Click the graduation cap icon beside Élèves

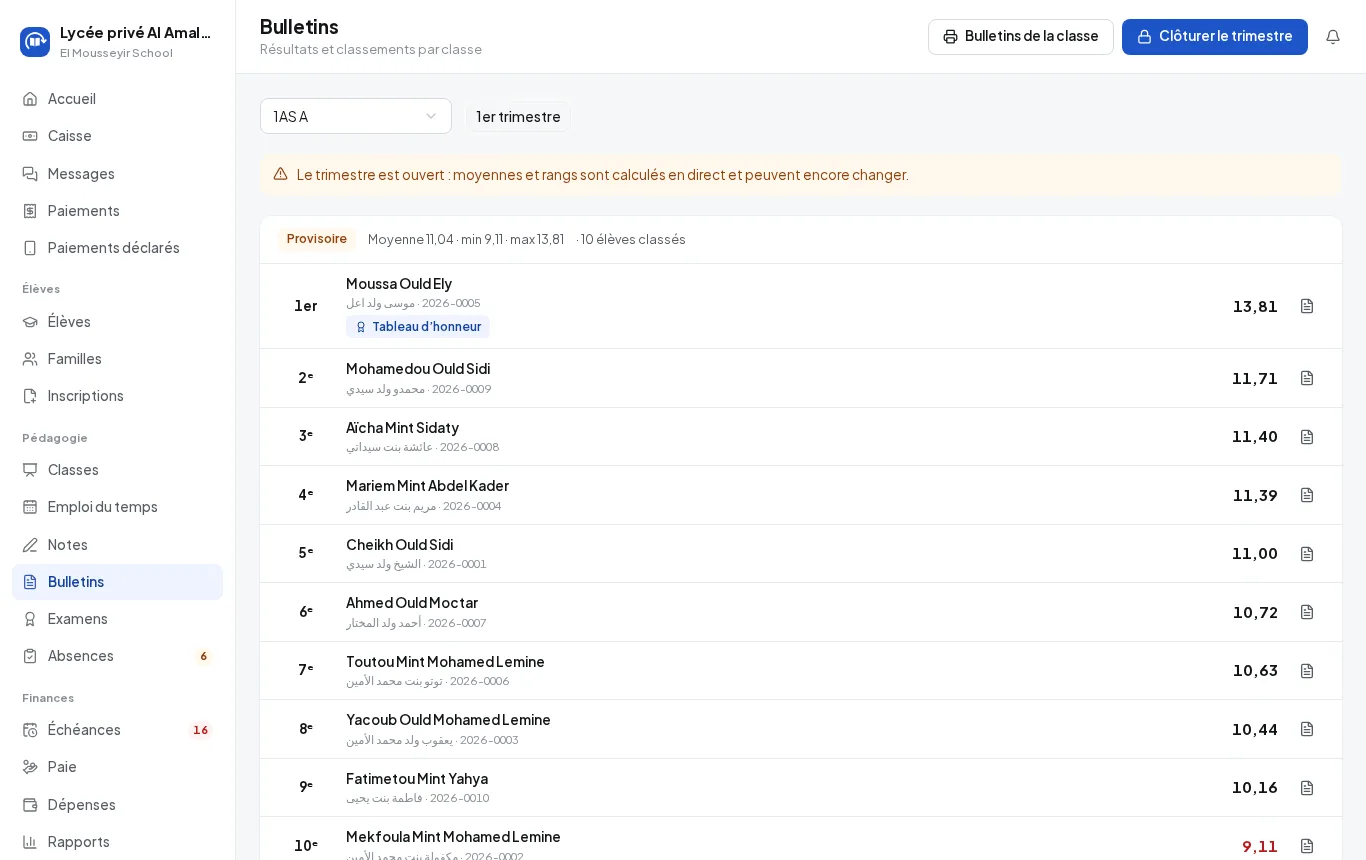pos(30,322)
